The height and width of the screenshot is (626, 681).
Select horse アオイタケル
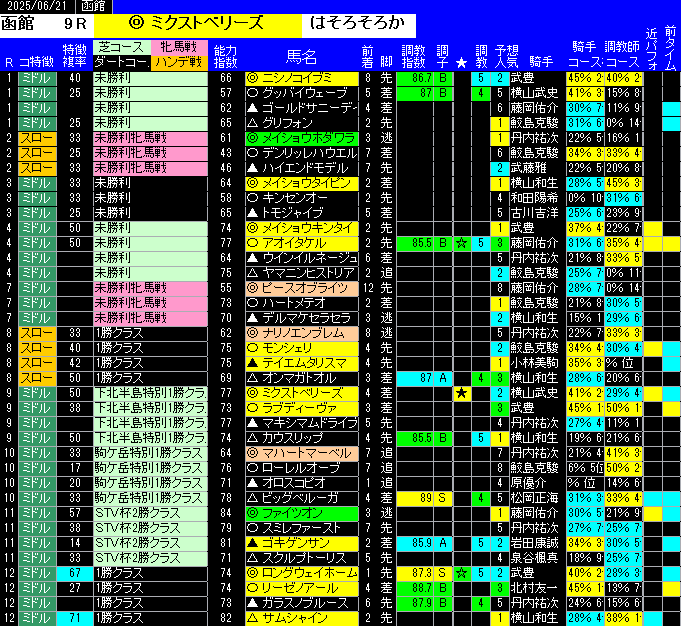point(302,243)
